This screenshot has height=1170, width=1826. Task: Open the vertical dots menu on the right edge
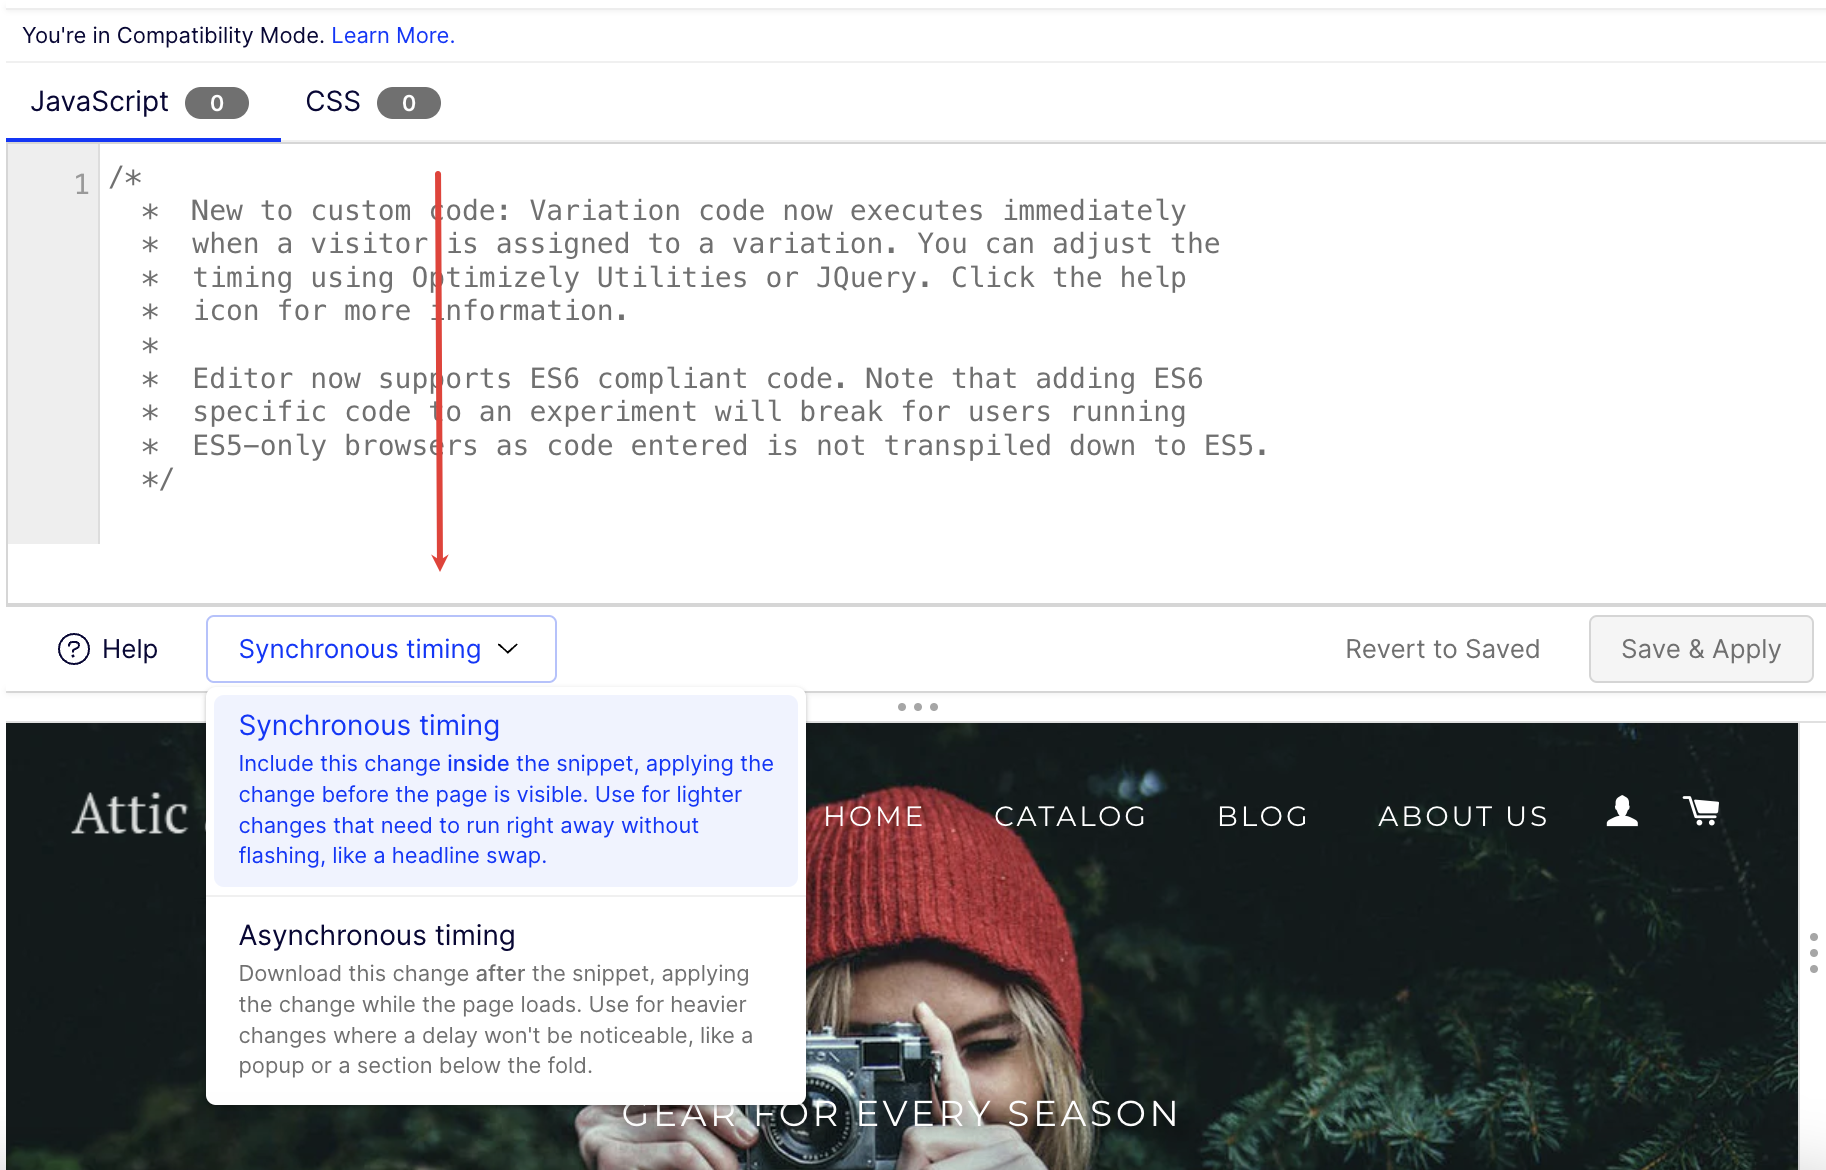[1813, 953]
